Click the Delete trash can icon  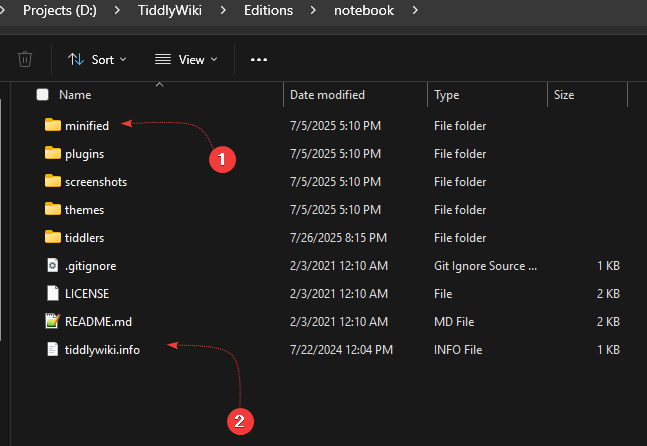pos(25,59)
